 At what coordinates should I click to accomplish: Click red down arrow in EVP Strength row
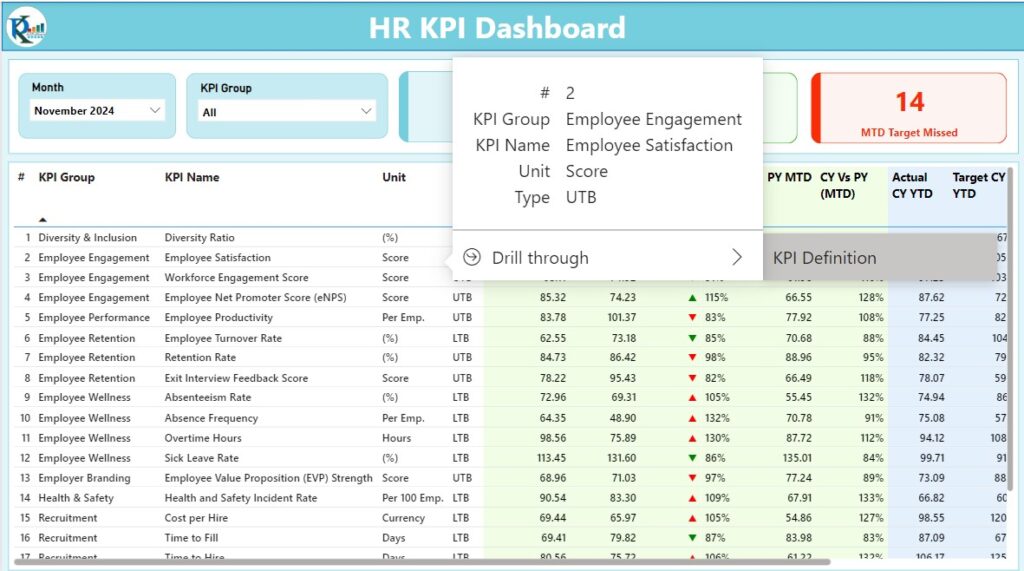coord(692,478)
